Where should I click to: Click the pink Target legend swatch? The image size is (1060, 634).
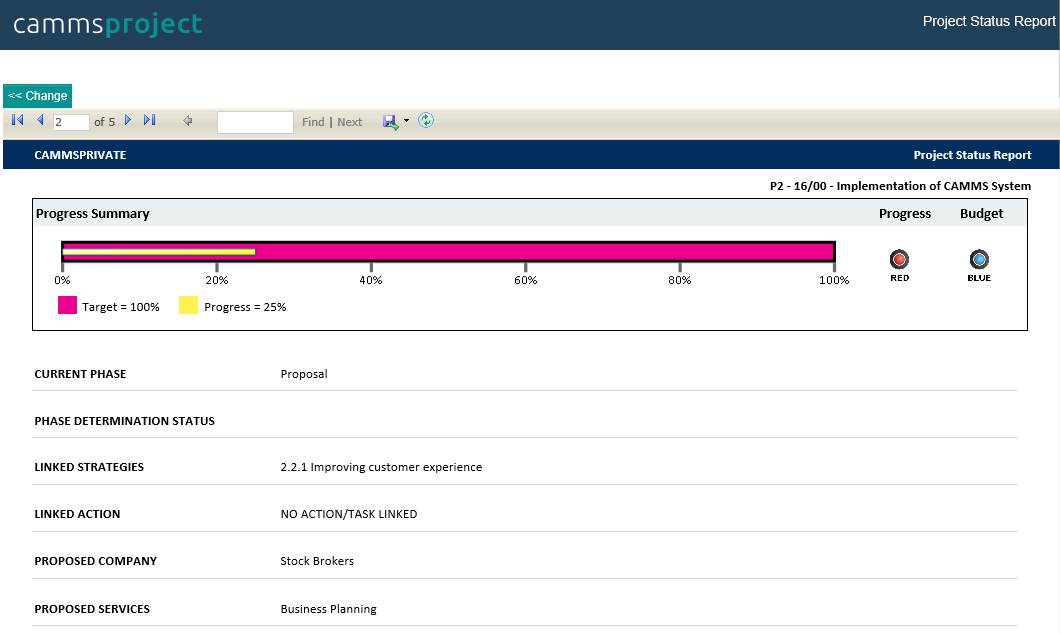tap(68, 305)
